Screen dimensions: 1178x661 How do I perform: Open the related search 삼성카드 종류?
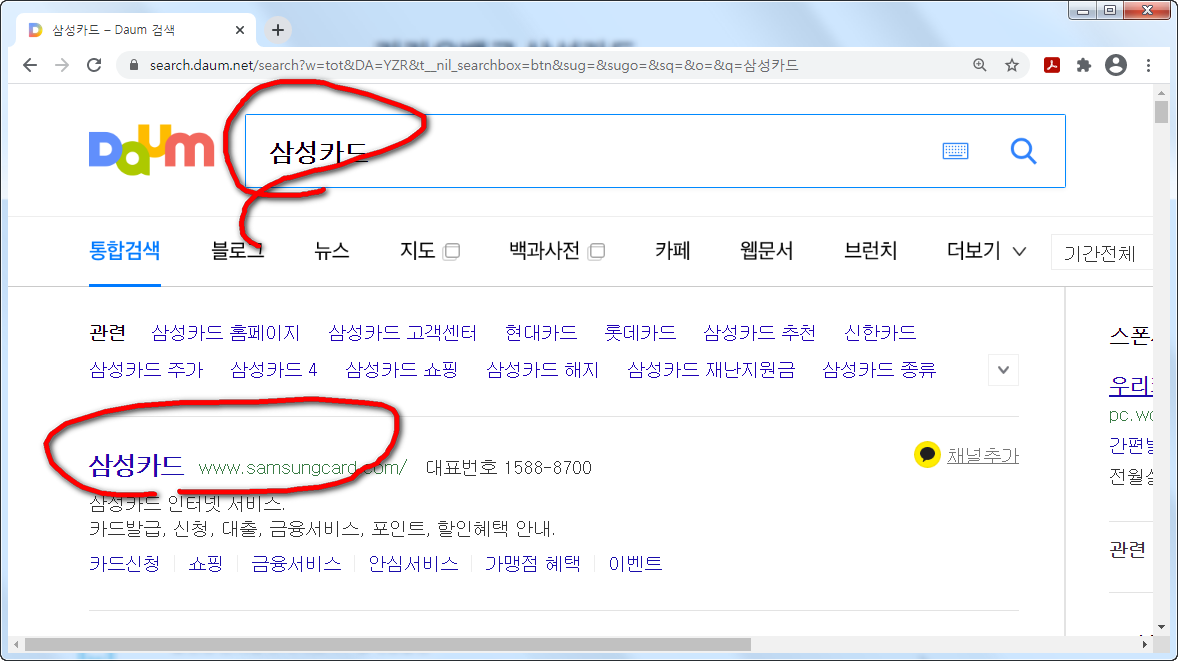pos(879,370)
